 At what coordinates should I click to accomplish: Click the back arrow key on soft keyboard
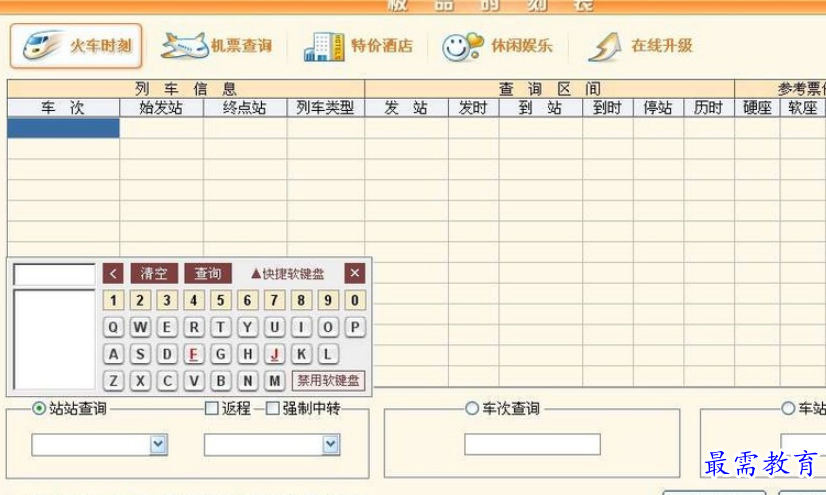(x=113, y=273)
